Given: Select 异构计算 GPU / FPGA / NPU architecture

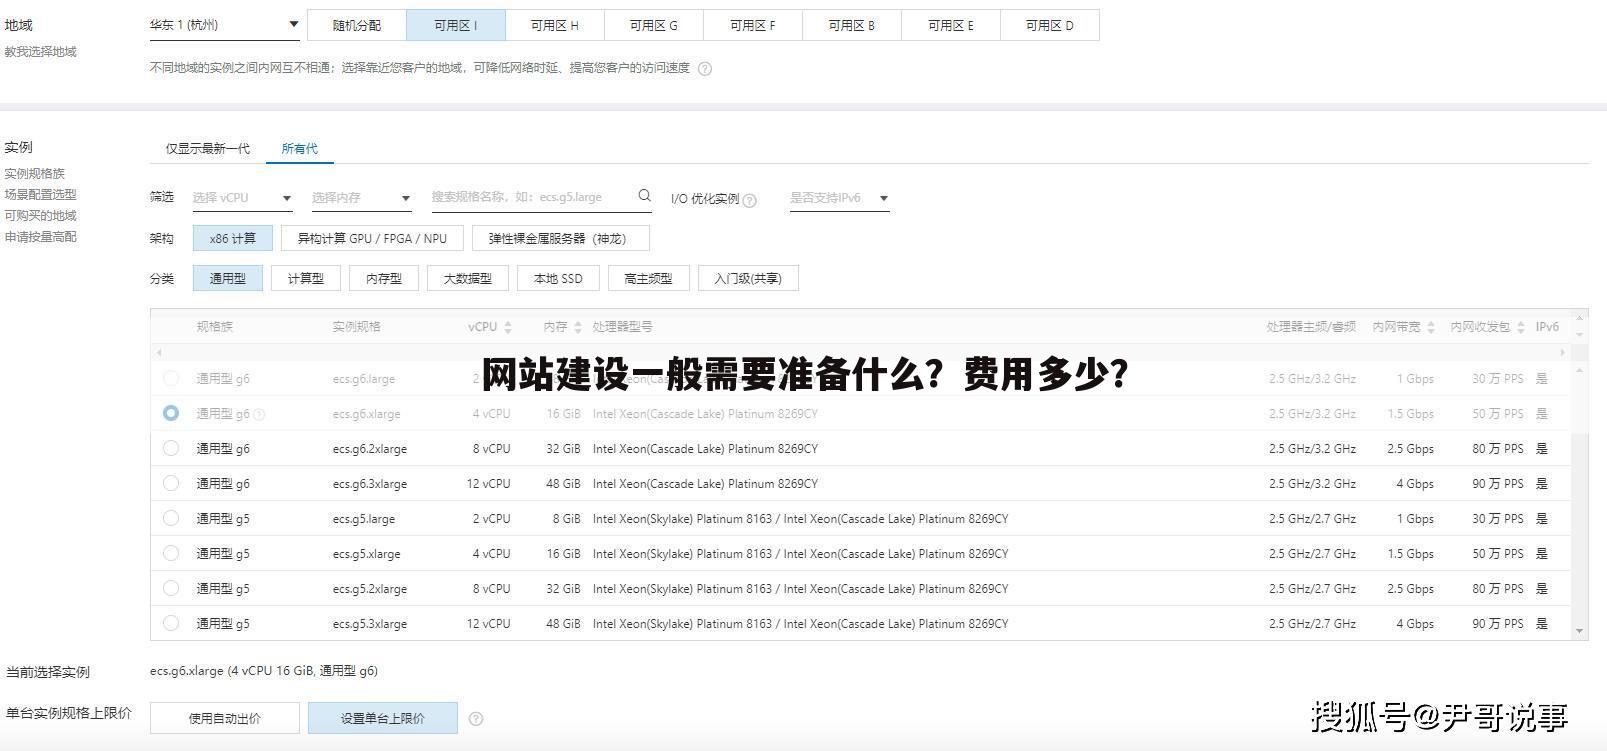Looking at the screenshot, I should coord(372,238).
